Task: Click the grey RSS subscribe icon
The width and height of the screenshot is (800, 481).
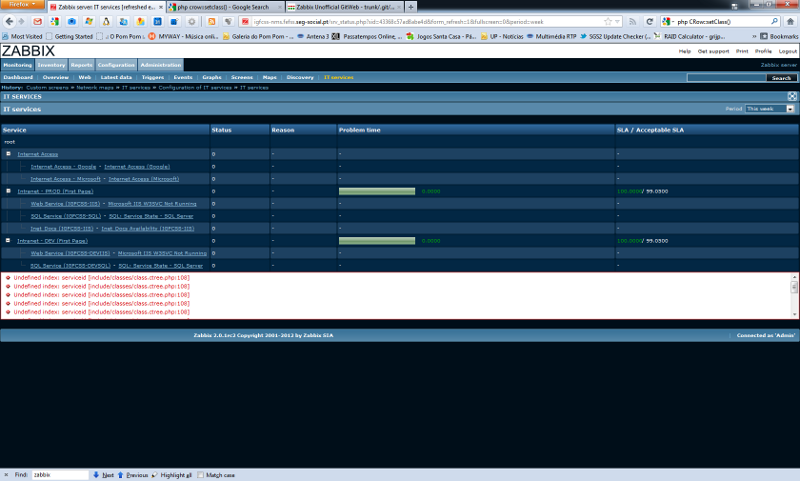Action: (x=632, y=21)
